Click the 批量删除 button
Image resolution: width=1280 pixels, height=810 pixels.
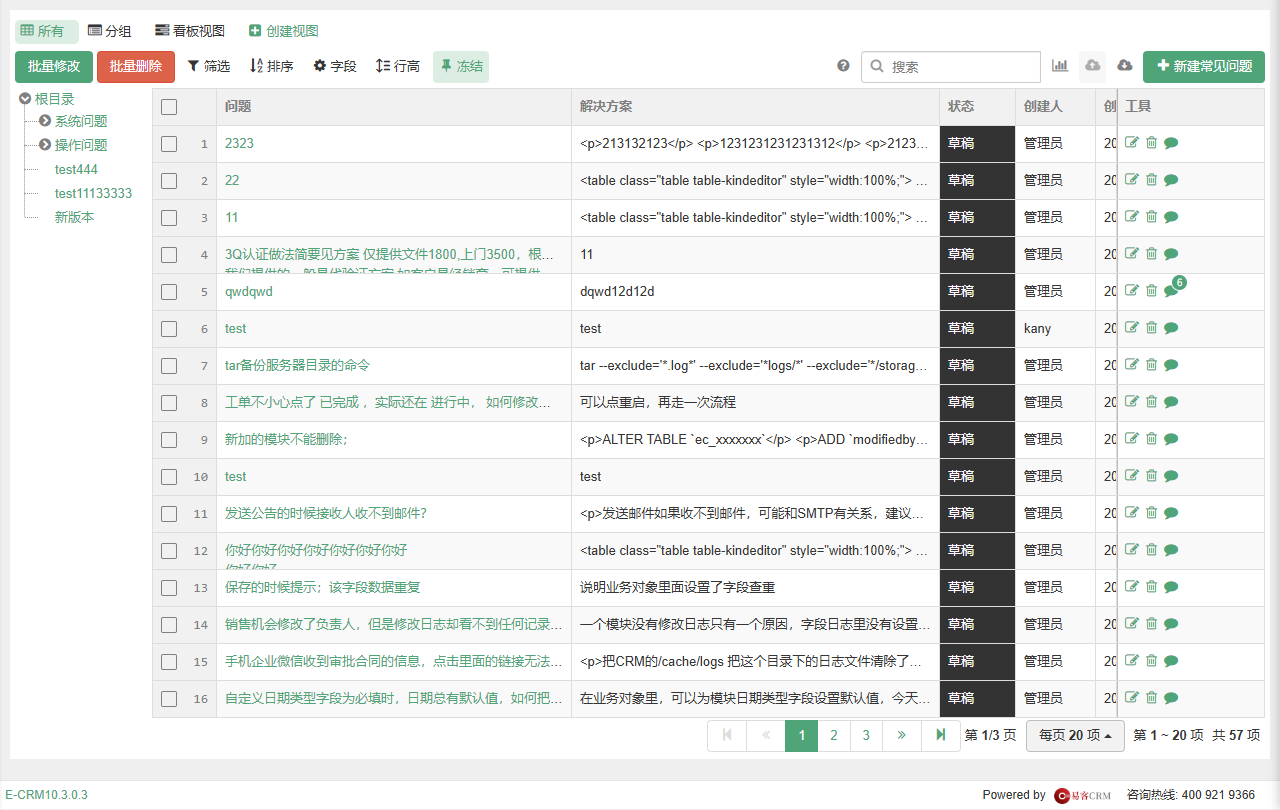[x=136, y=66]
